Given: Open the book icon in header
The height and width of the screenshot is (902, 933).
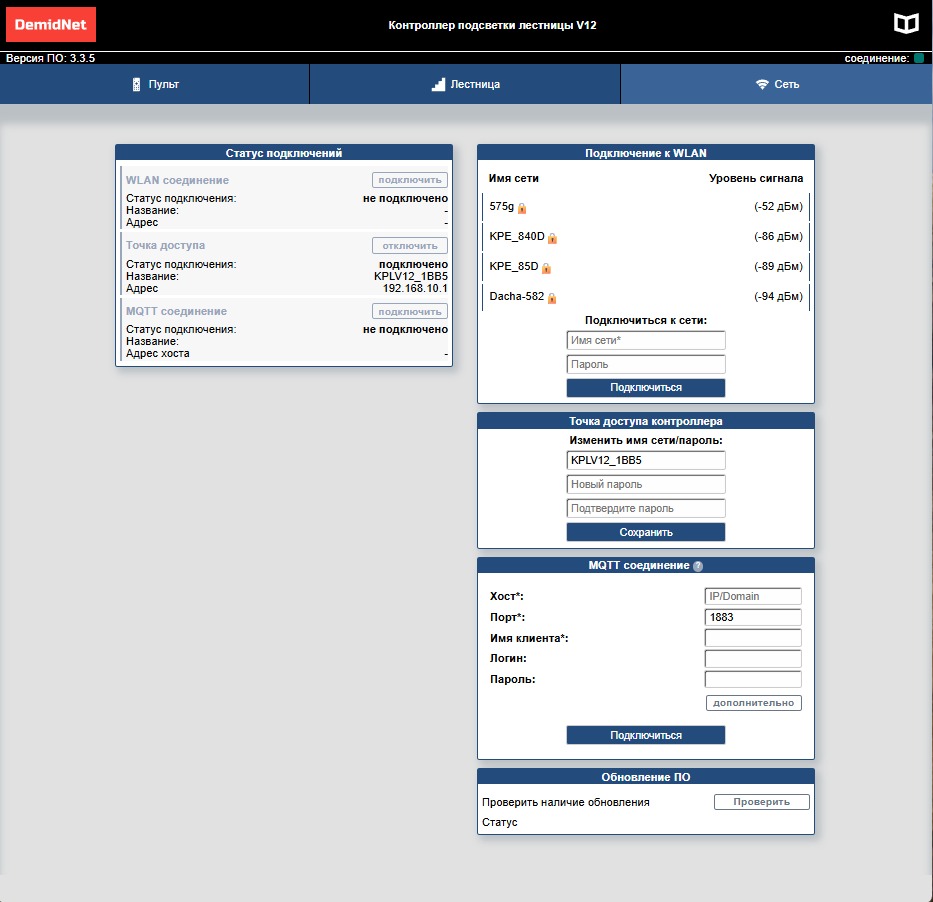Looking at the screenshot, I should (x=904, y=24).
